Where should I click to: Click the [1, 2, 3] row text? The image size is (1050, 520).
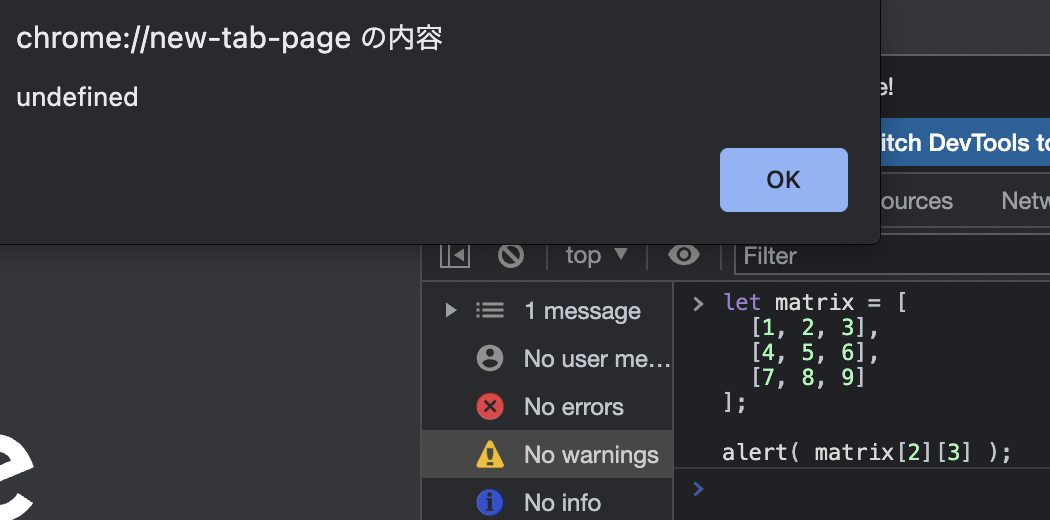[x=814, y=328]
